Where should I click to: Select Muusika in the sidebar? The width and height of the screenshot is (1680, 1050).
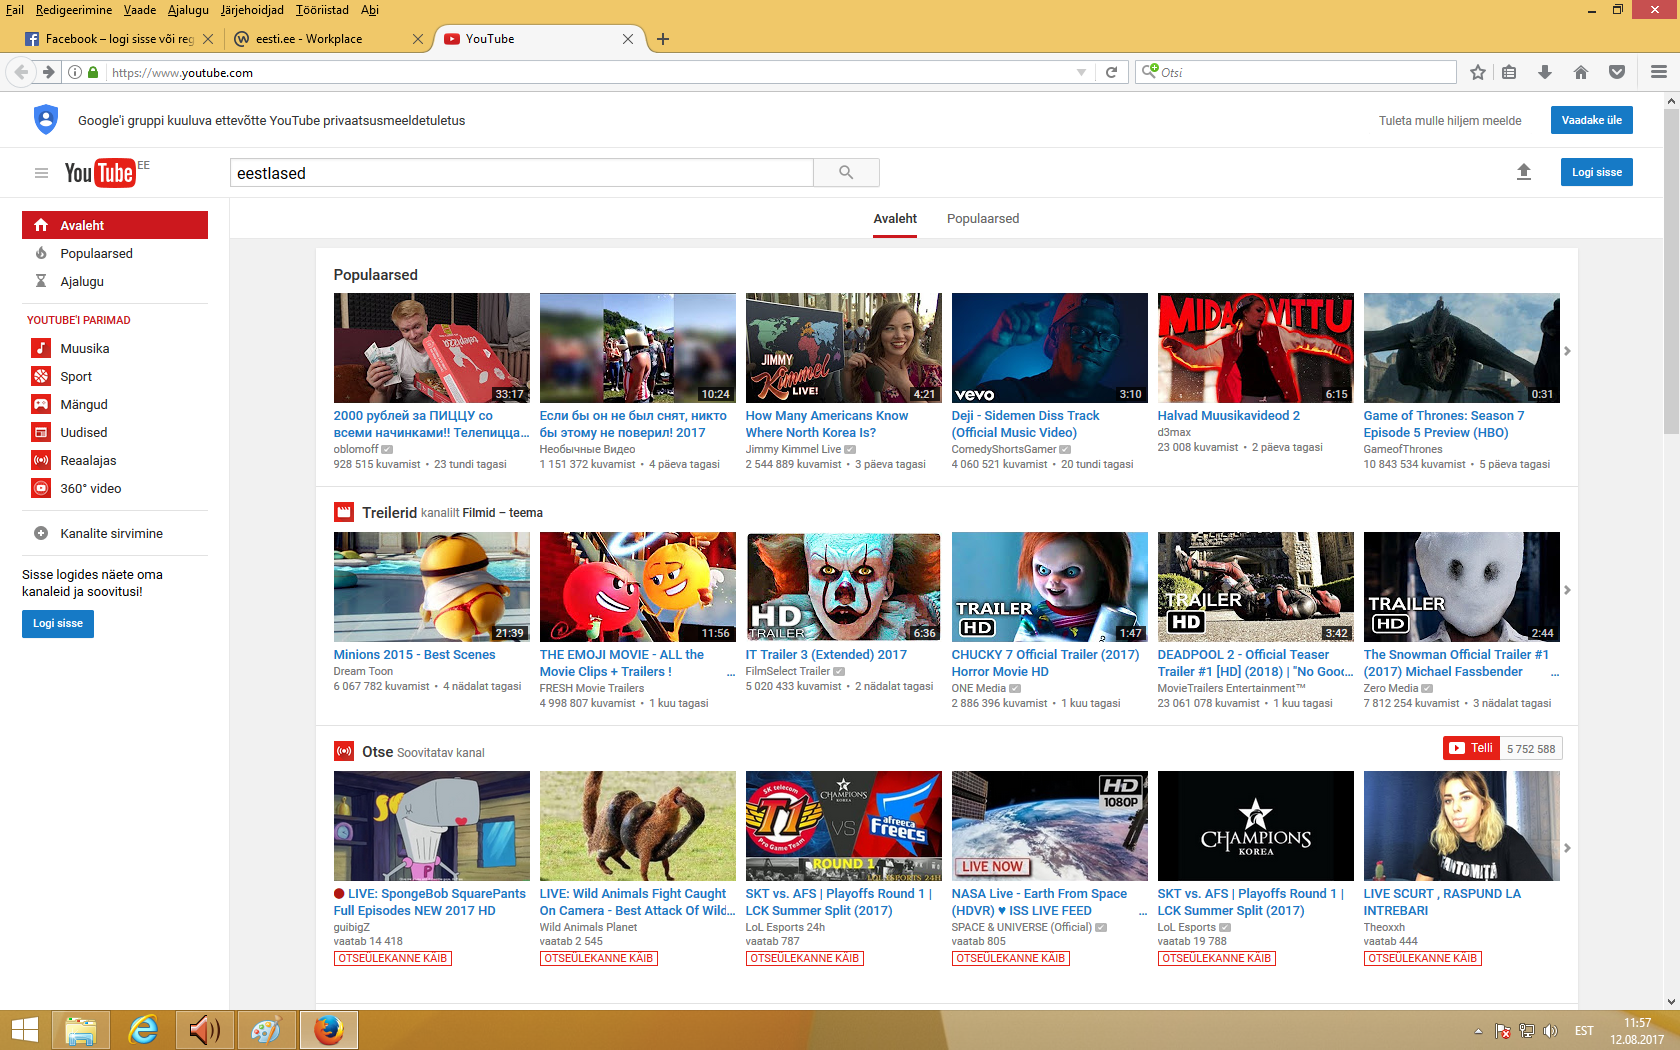(85, 349)
